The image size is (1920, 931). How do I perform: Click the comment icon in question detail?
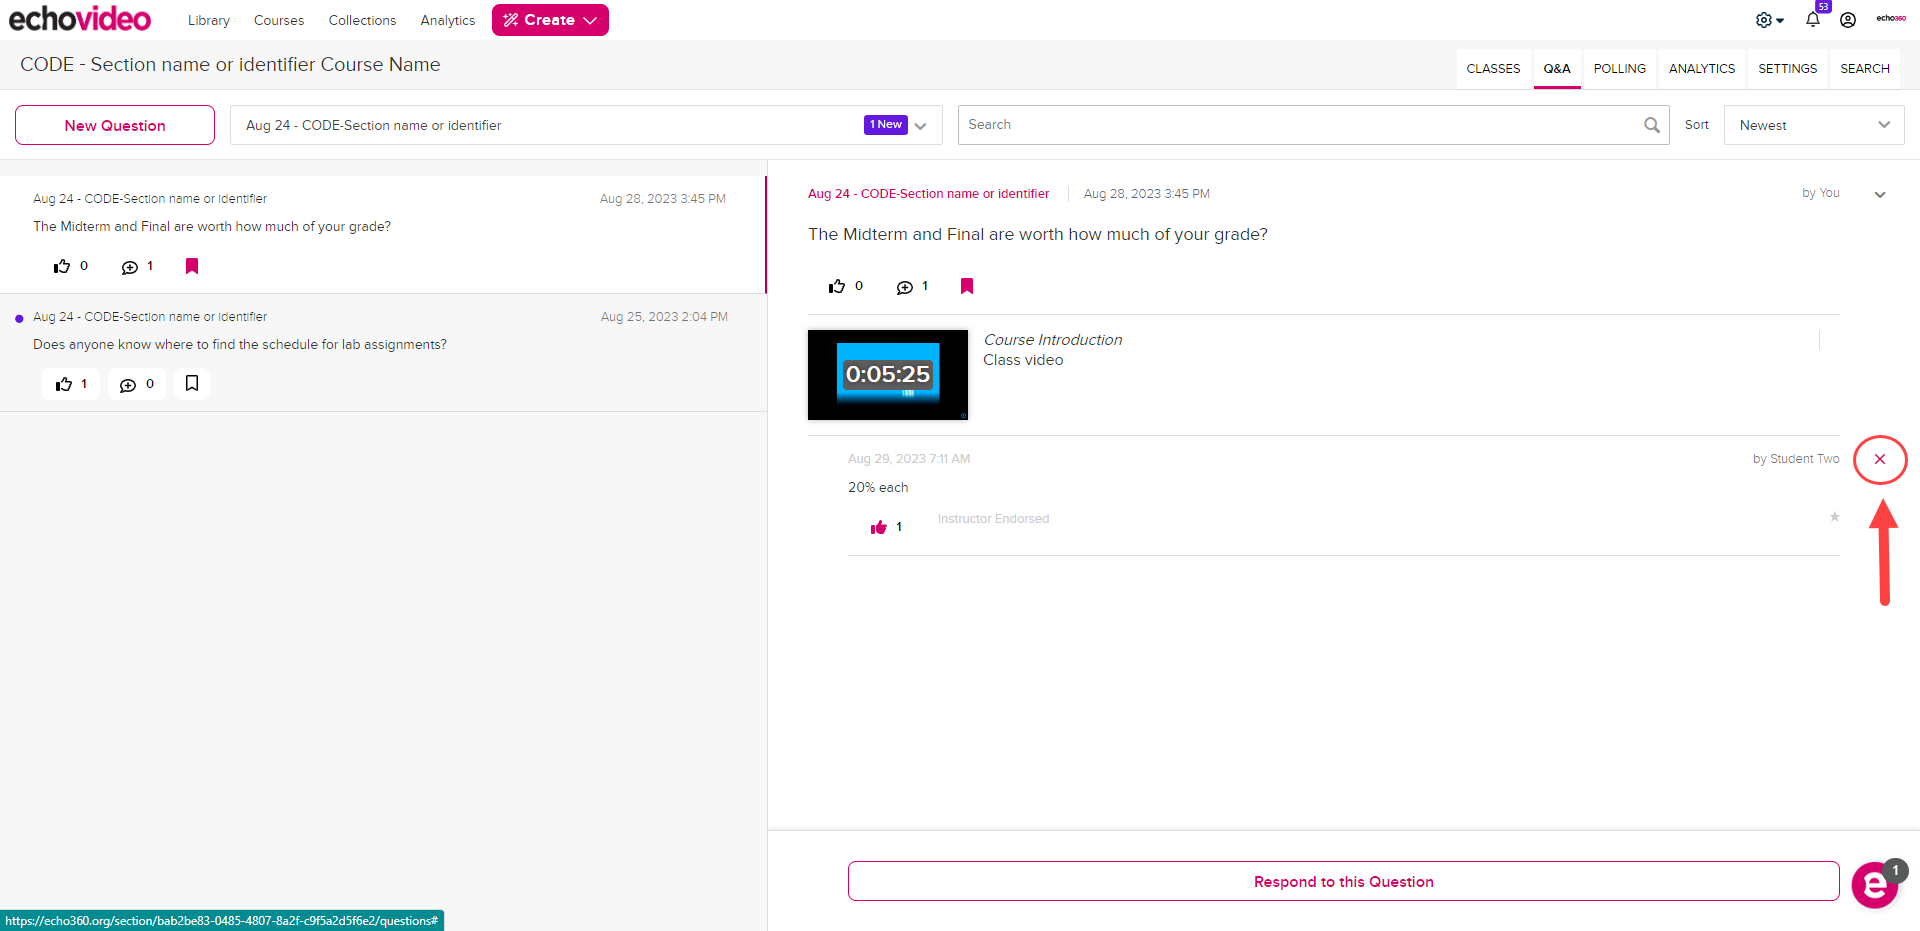pyautogui.click(x=905, y=287)
